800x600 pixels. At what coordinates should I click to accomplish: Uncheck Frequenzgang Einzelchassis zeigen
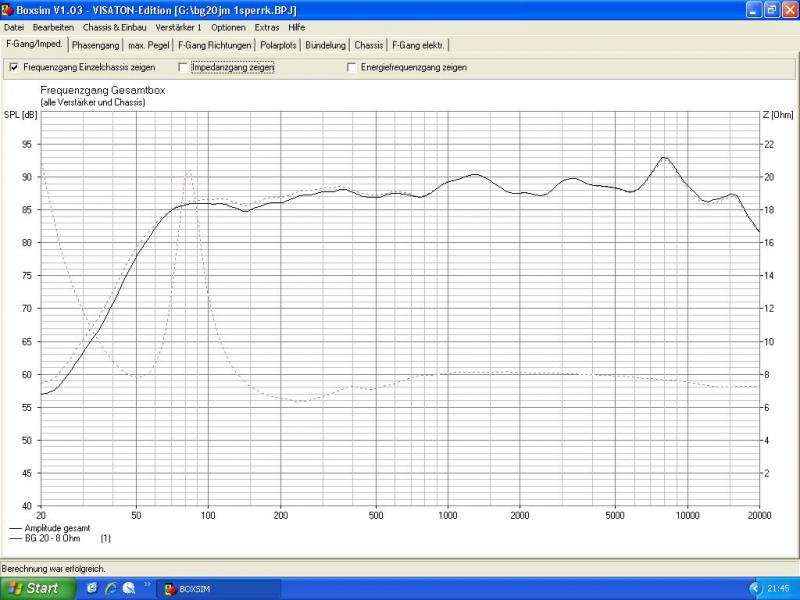(x=14, y=67)
